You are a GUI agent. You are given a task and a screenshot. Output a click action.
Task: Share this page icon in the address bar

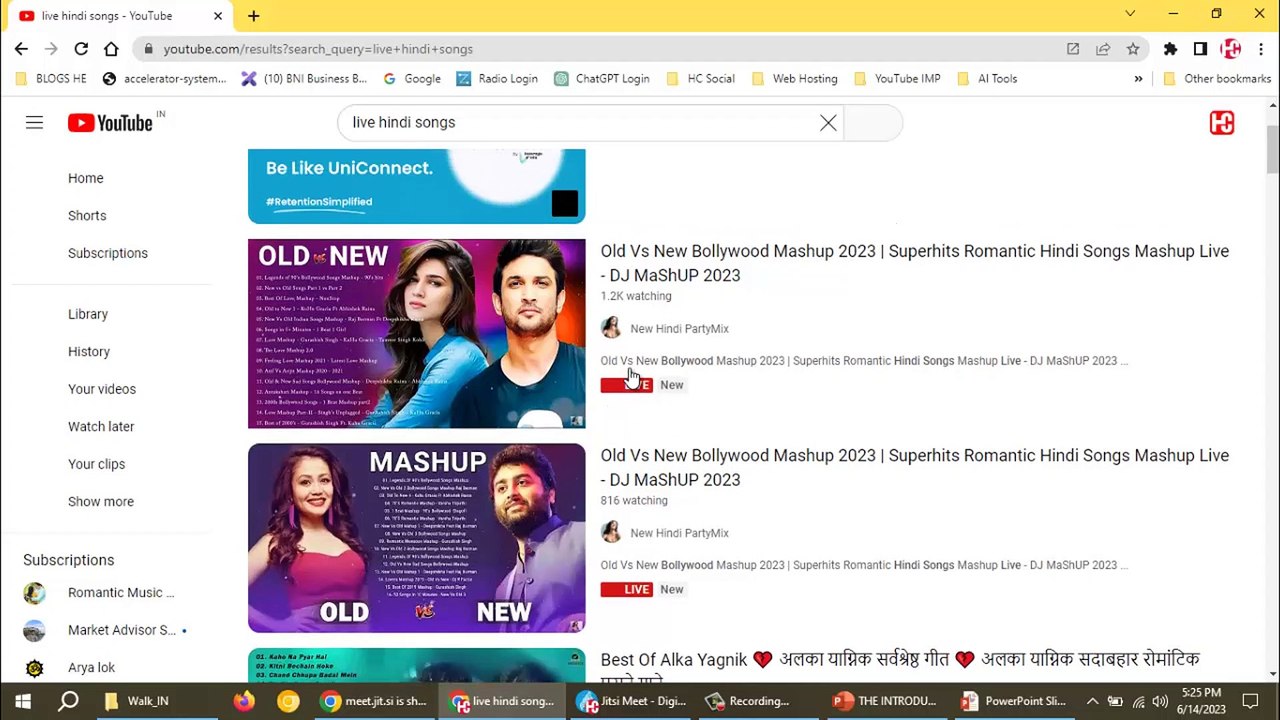(x=1103, y=49)
